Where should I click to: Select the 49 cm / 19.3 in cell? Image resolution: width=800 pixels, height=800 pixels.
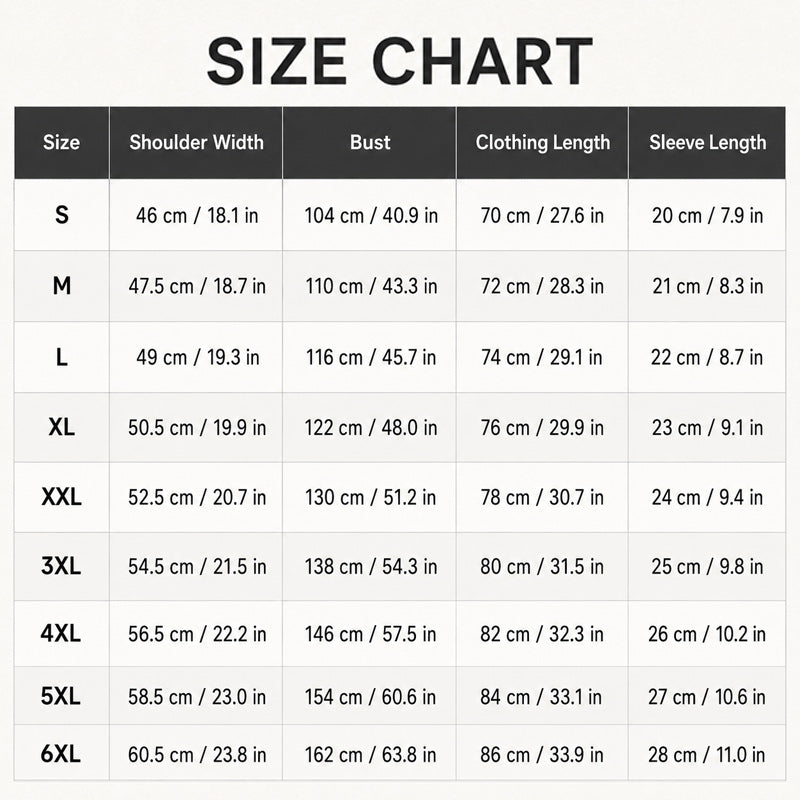click(x=197, y=357)
